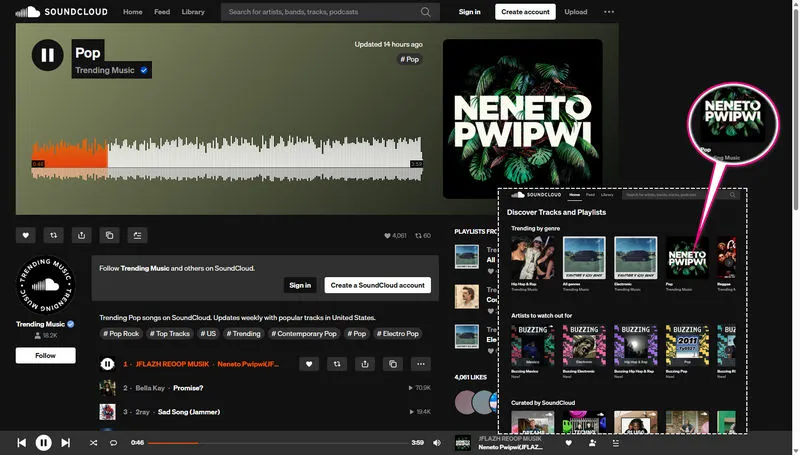Open the Library nav item
The image size is (800, 455).
coord(193,12)
